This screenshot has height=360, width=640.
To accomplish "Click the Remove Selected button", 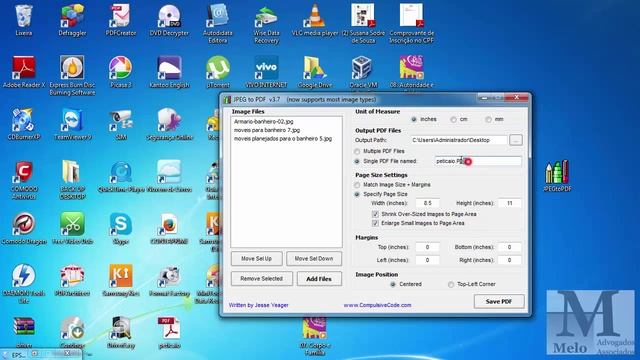I will pos(262,279).
